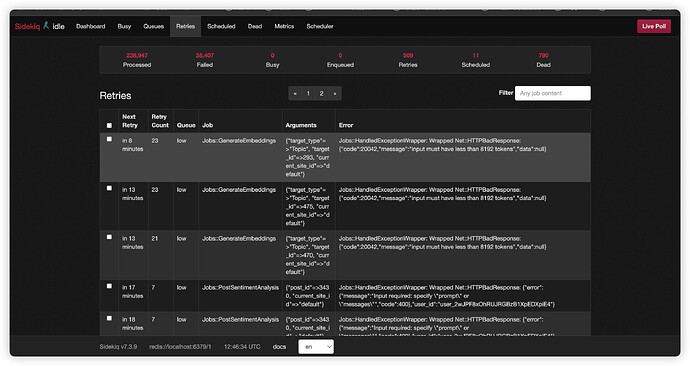Click Jobs::GenerateEmbeddings in the first row
The image size is (690, 366).
click(x=239, y=141)
